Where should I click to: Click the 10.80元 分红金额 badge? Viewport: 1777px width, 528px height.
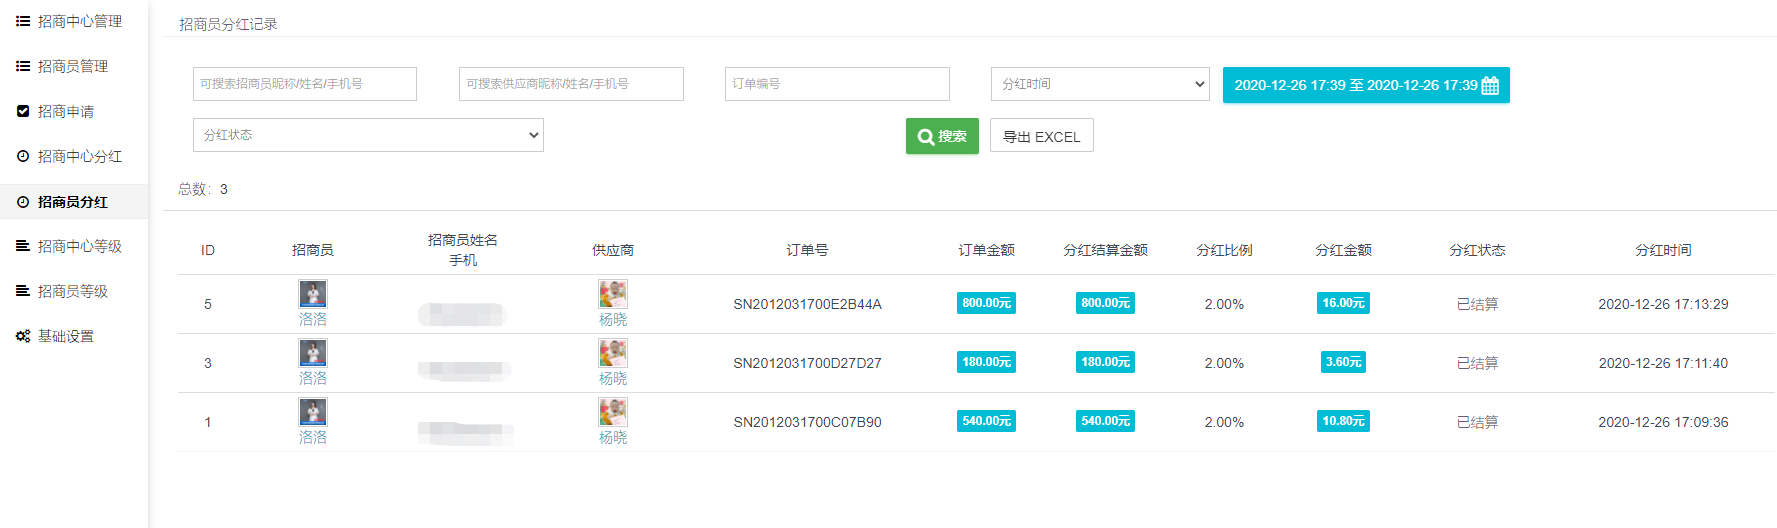(1343, 421)
